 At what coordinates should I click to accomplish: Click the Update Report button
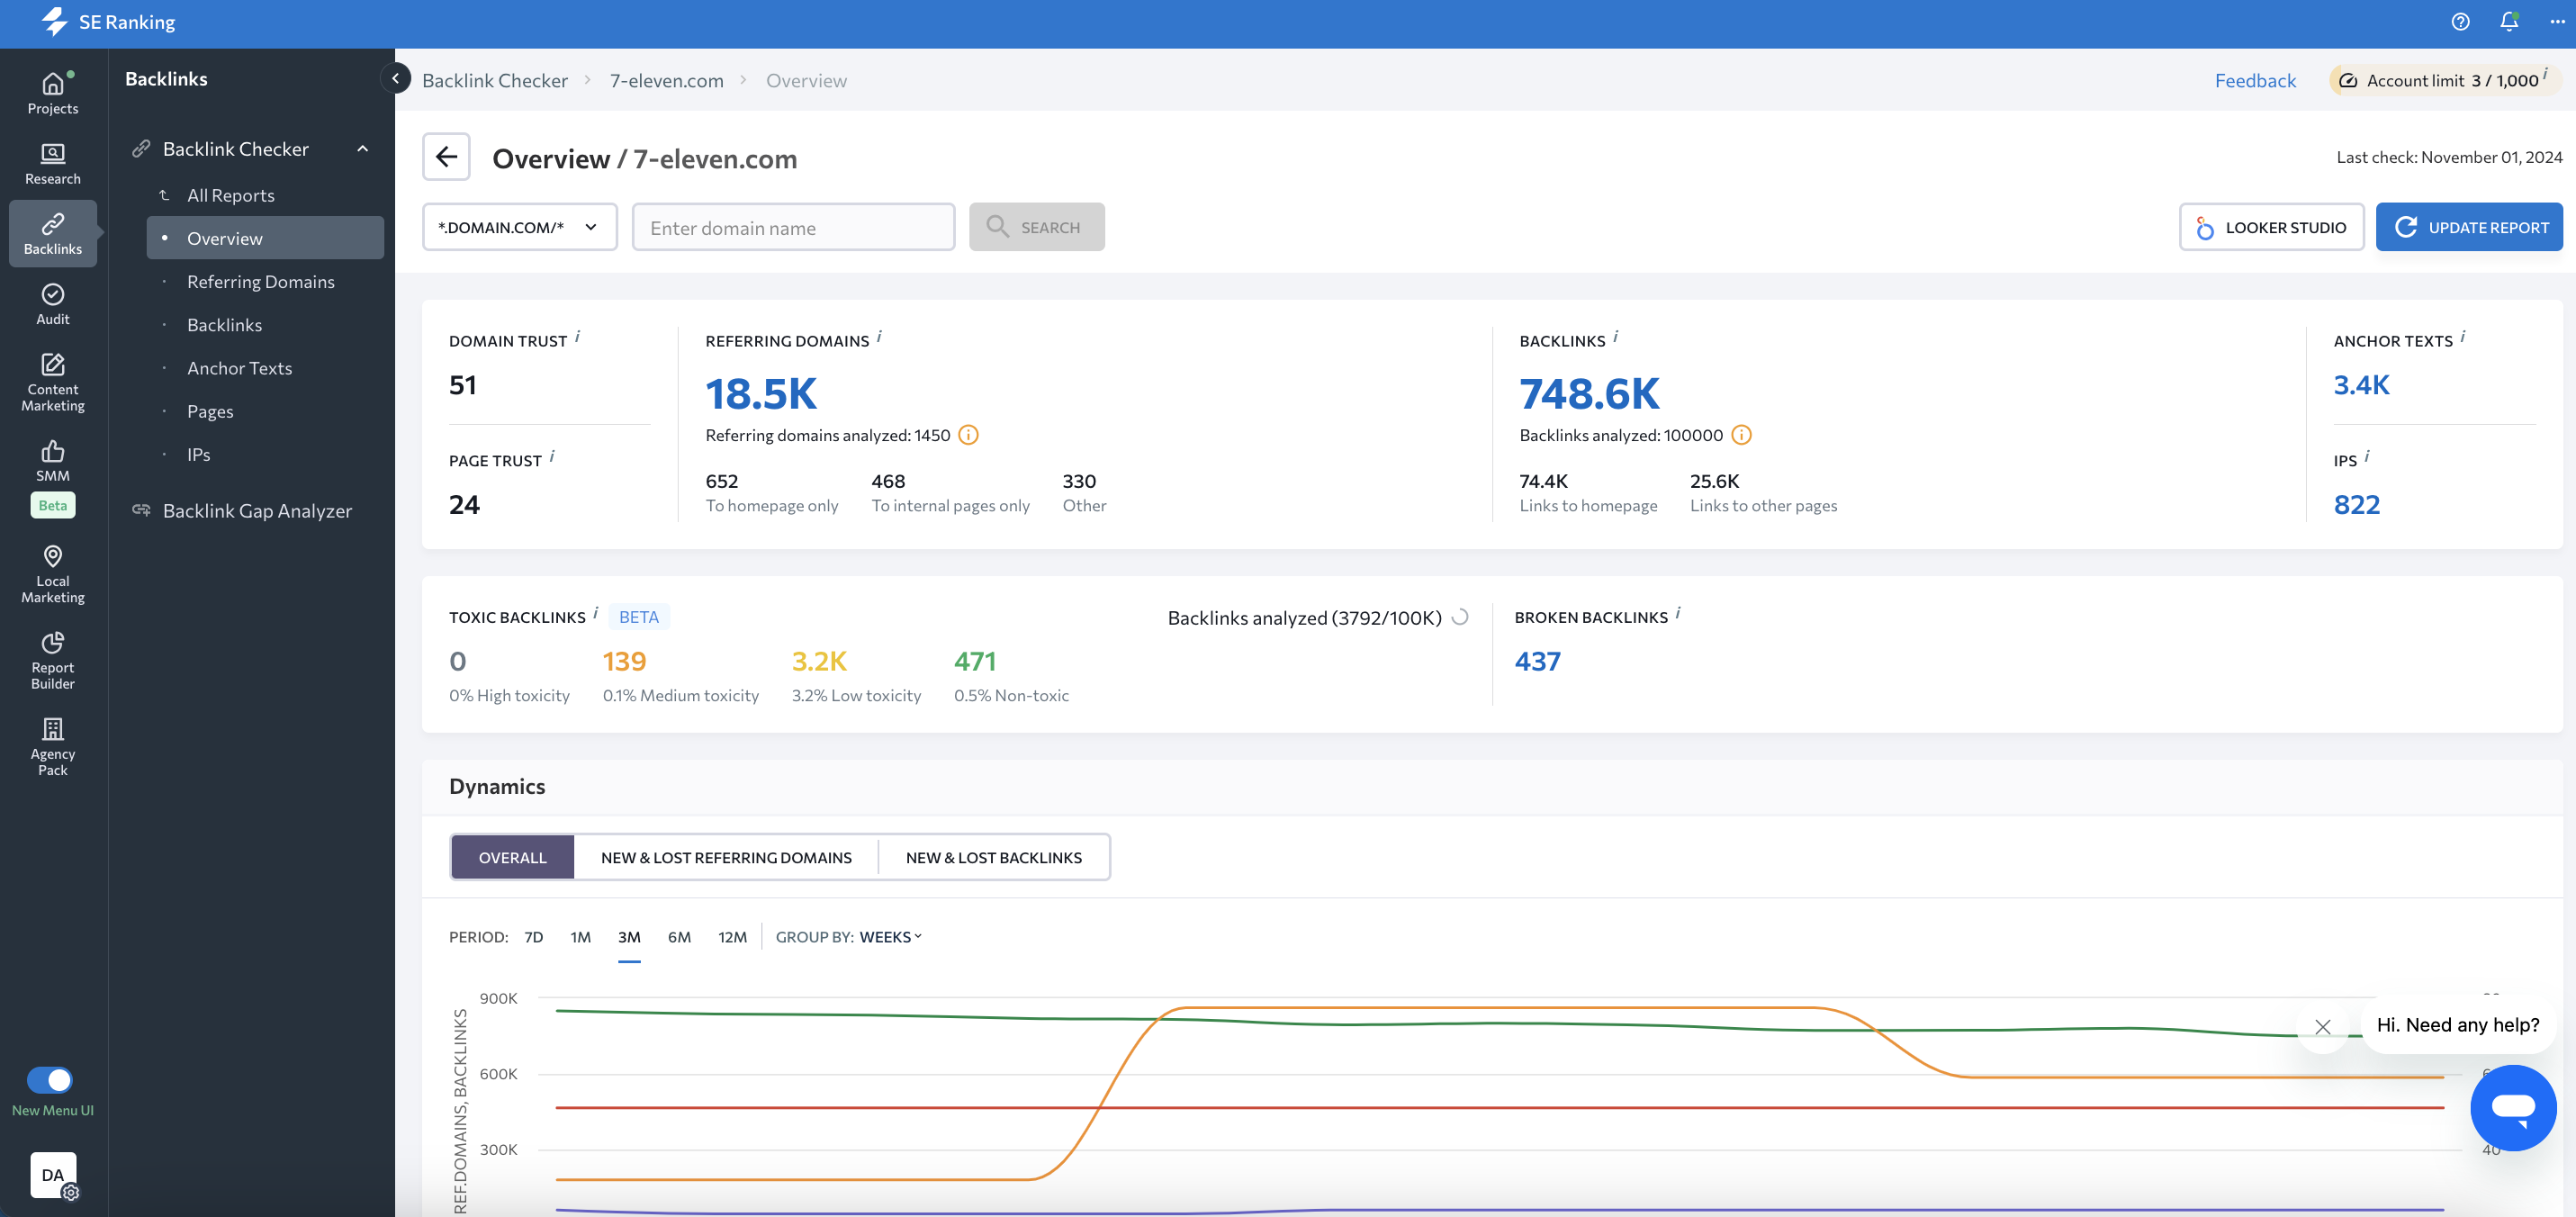[x=2470, y=227]
